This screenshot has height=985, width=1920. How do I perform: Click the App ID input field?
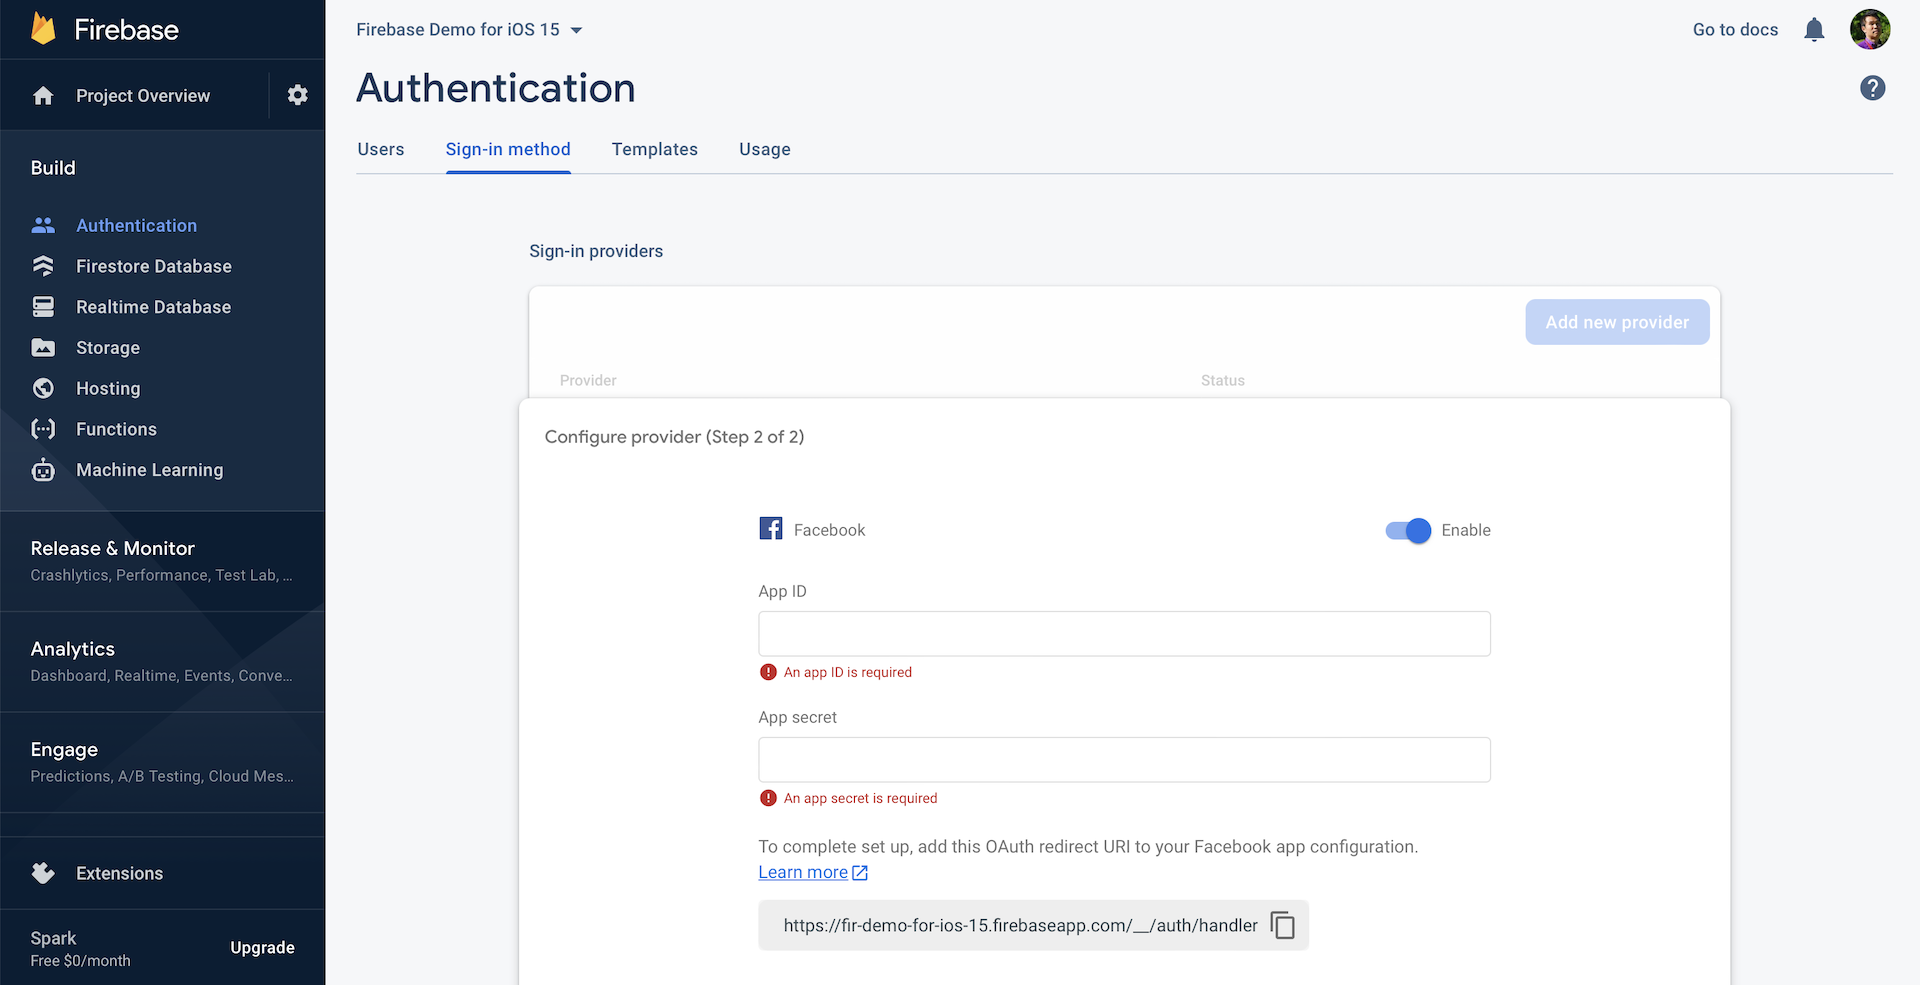pyautogui.click(x=1124, y=634)
